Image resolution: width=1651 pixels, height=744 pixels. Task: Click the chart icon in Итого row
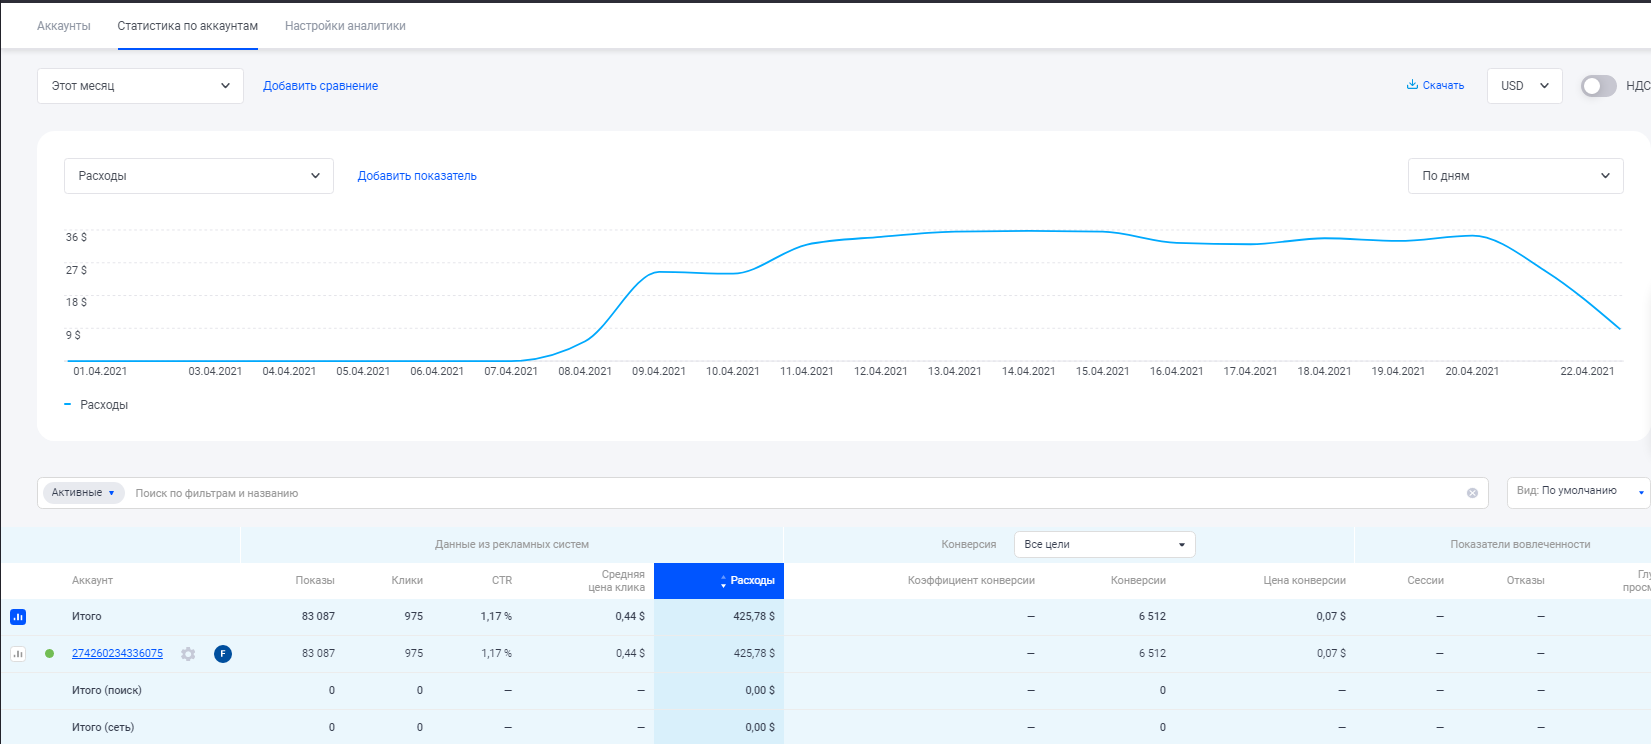point(18,617)
